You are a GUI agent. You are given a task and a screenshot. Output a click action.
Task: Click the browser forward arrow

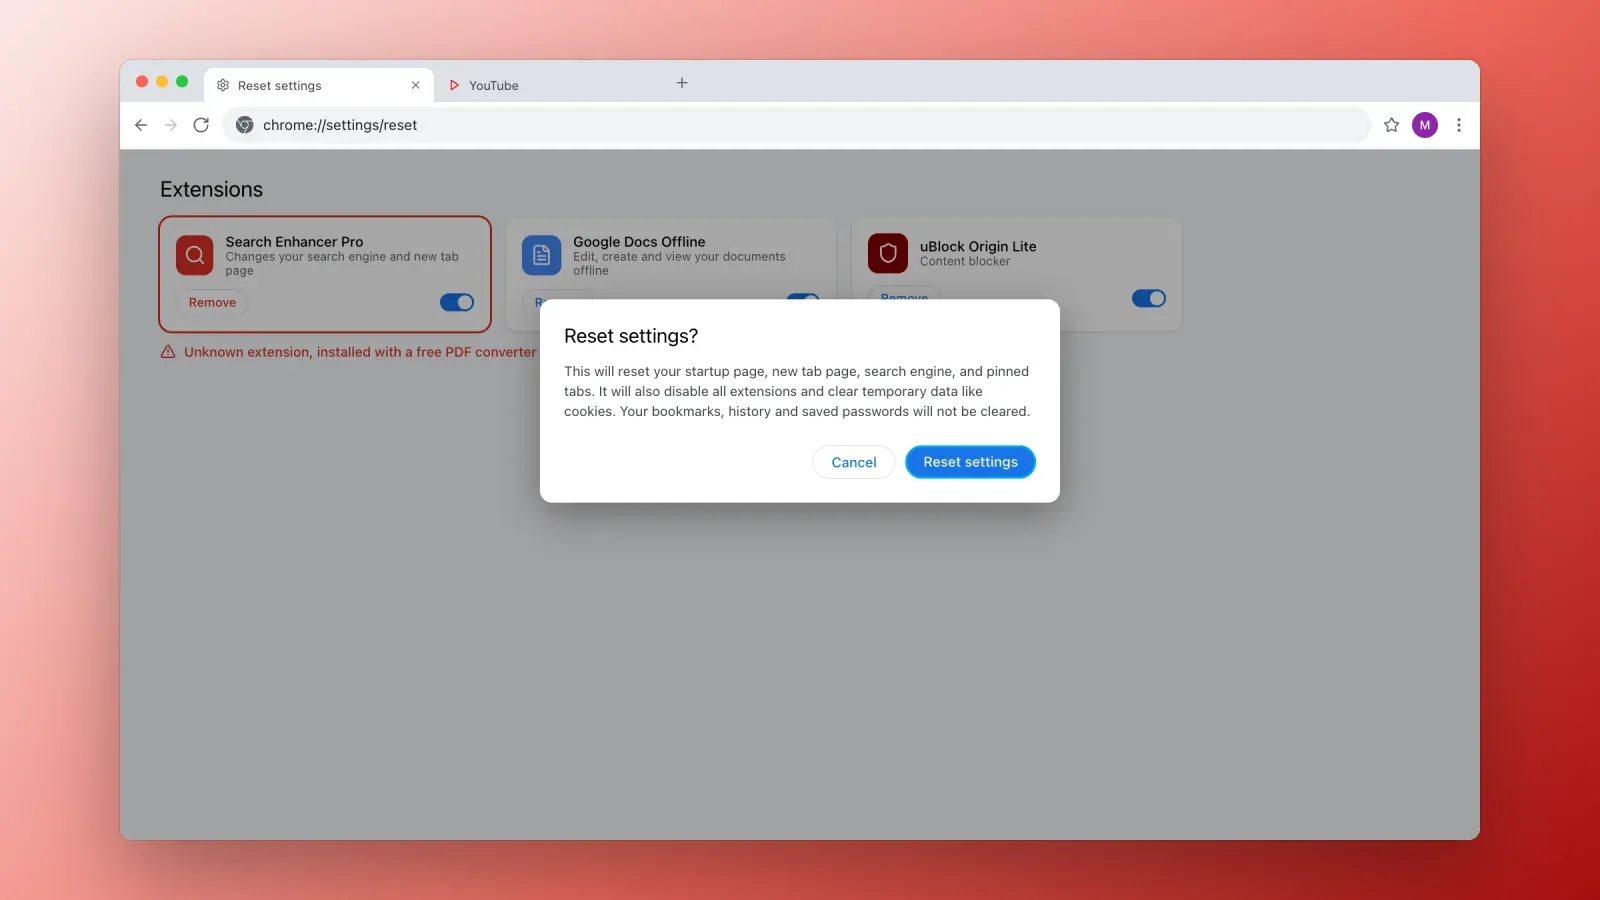pyautogui.click(x=171, y=125)
